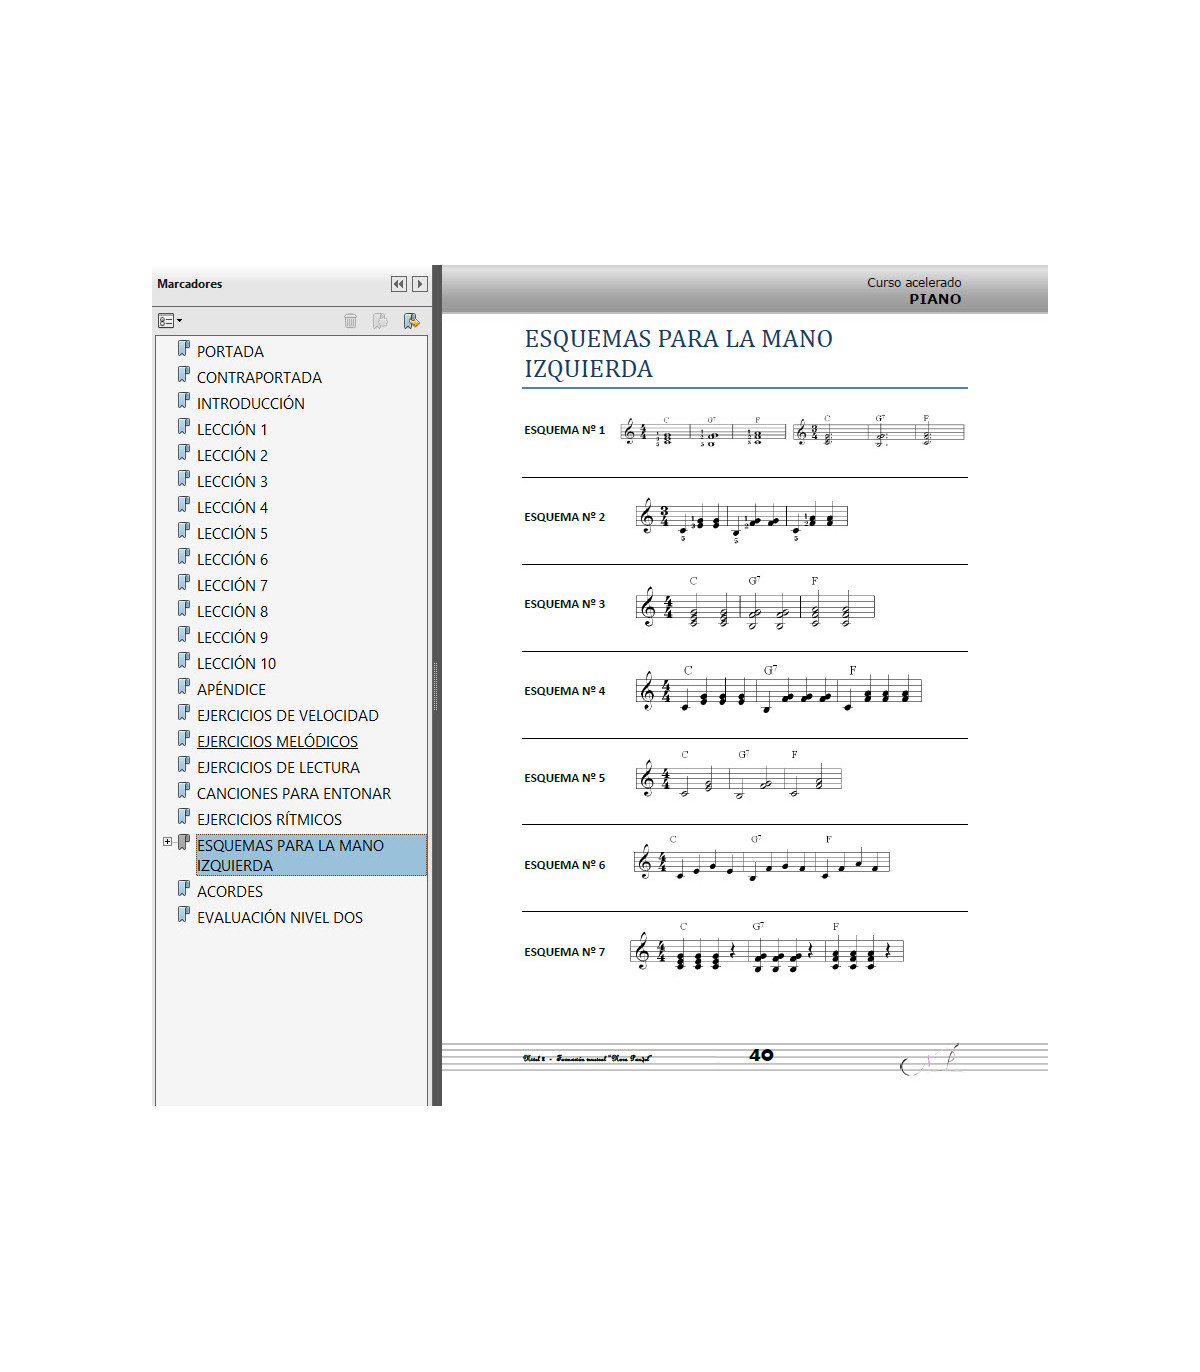Click the bookmark icon beside EJERCICIOS RÍTMICOS
Viewport: 1200px width, 1372px height.
(x=184, y=817)
